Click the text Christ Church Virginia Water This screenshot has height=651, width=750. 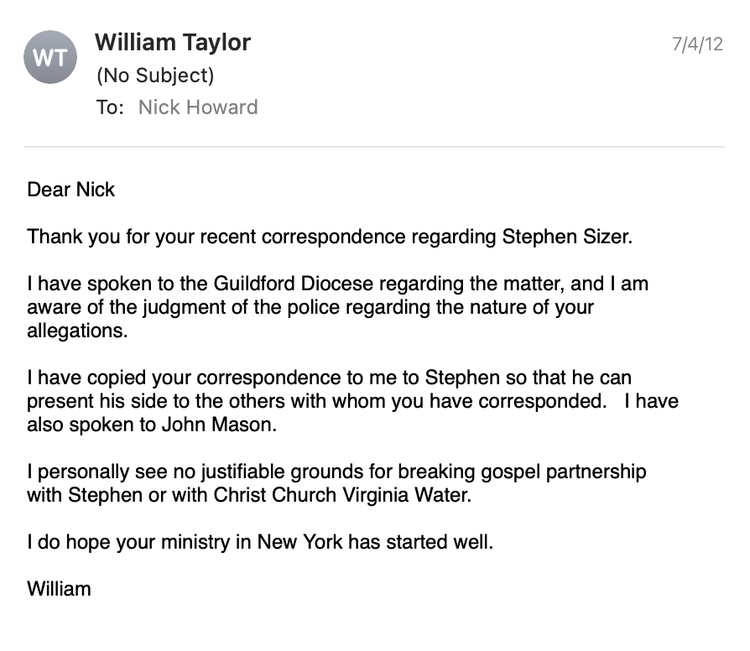click(342, 495)
